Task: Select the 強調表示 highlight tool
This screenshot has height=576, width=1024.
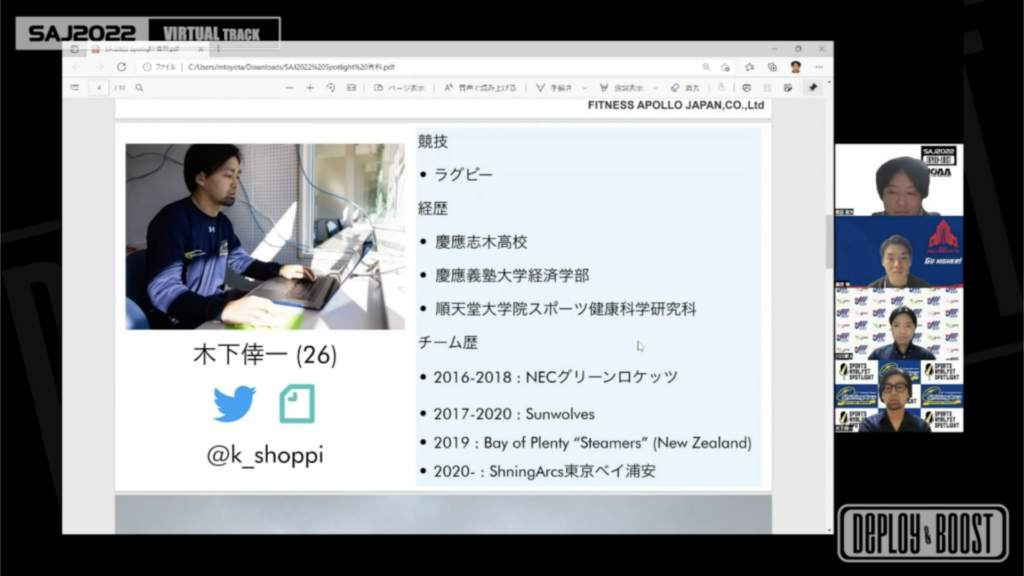Action: (621, 88)
